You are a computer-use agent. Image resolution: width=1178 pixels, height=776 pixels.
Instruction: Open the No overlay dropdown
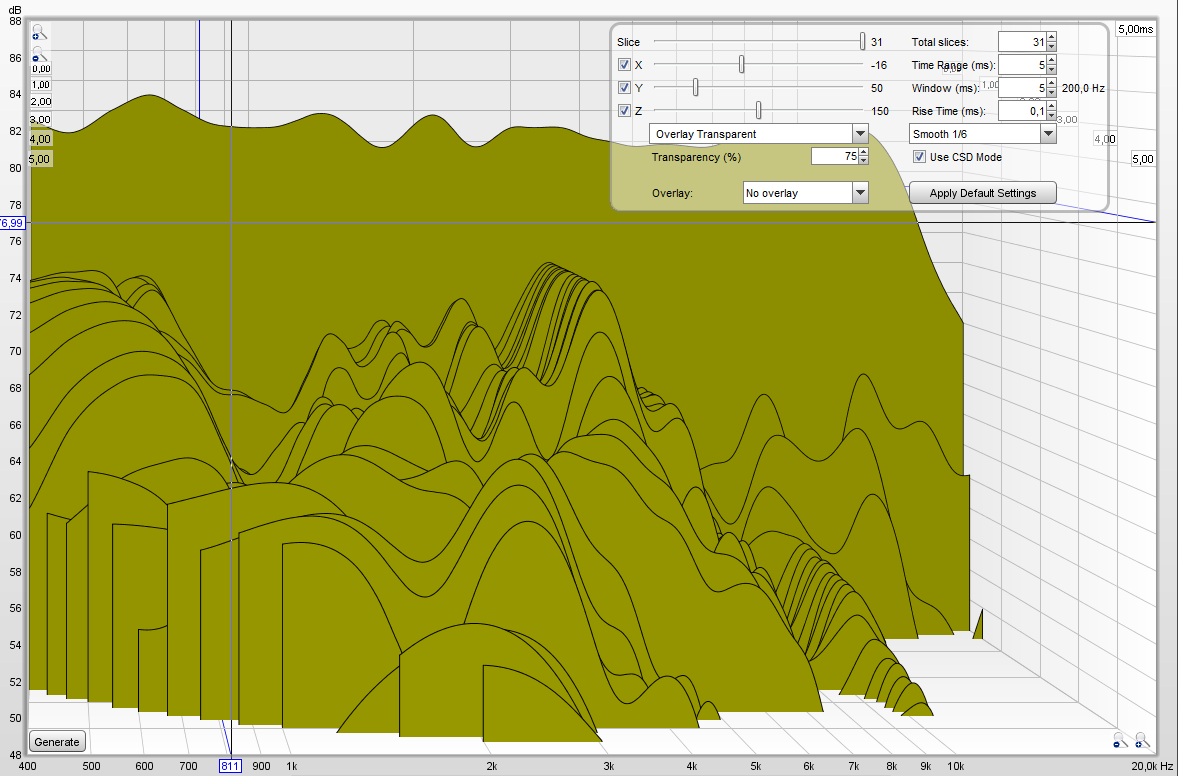[805, 193]
